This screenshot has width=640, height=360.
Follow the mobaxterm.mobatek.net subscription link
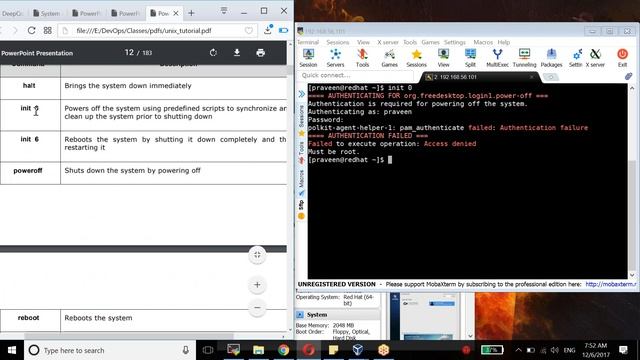[x=611, y=284]
